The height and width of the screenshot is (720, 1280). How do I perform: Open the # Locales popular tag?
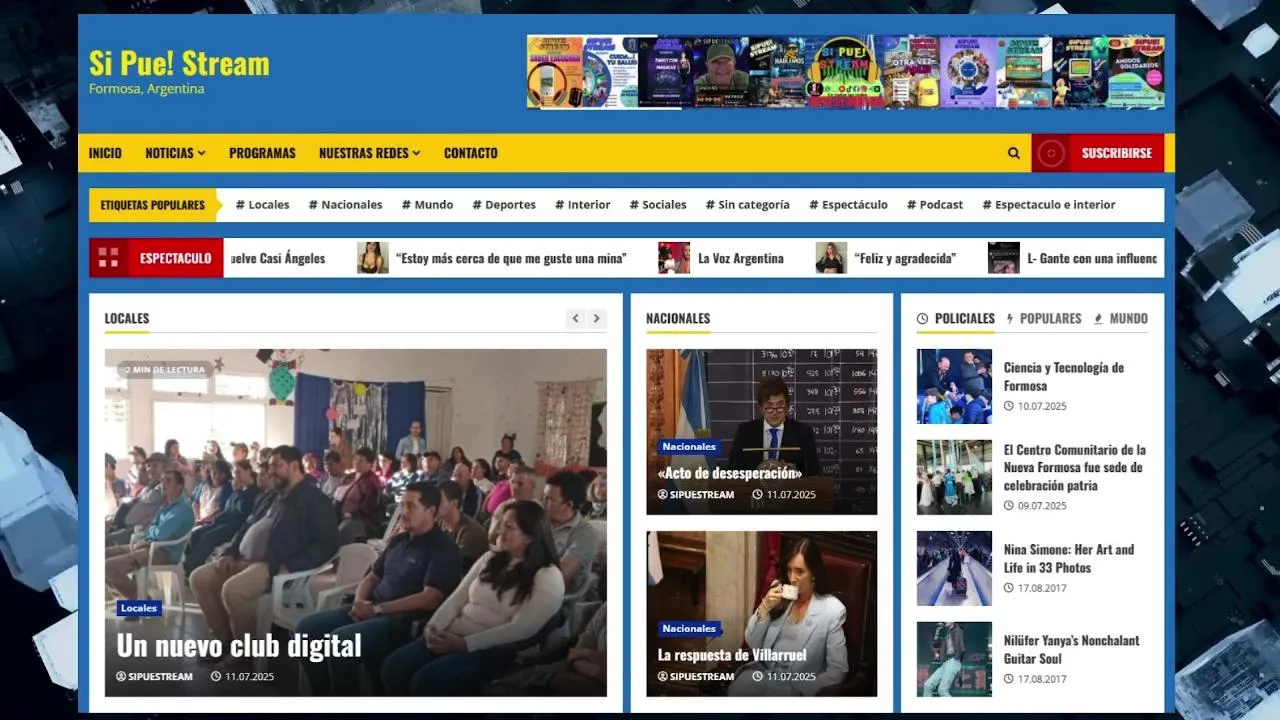[262, 205]
